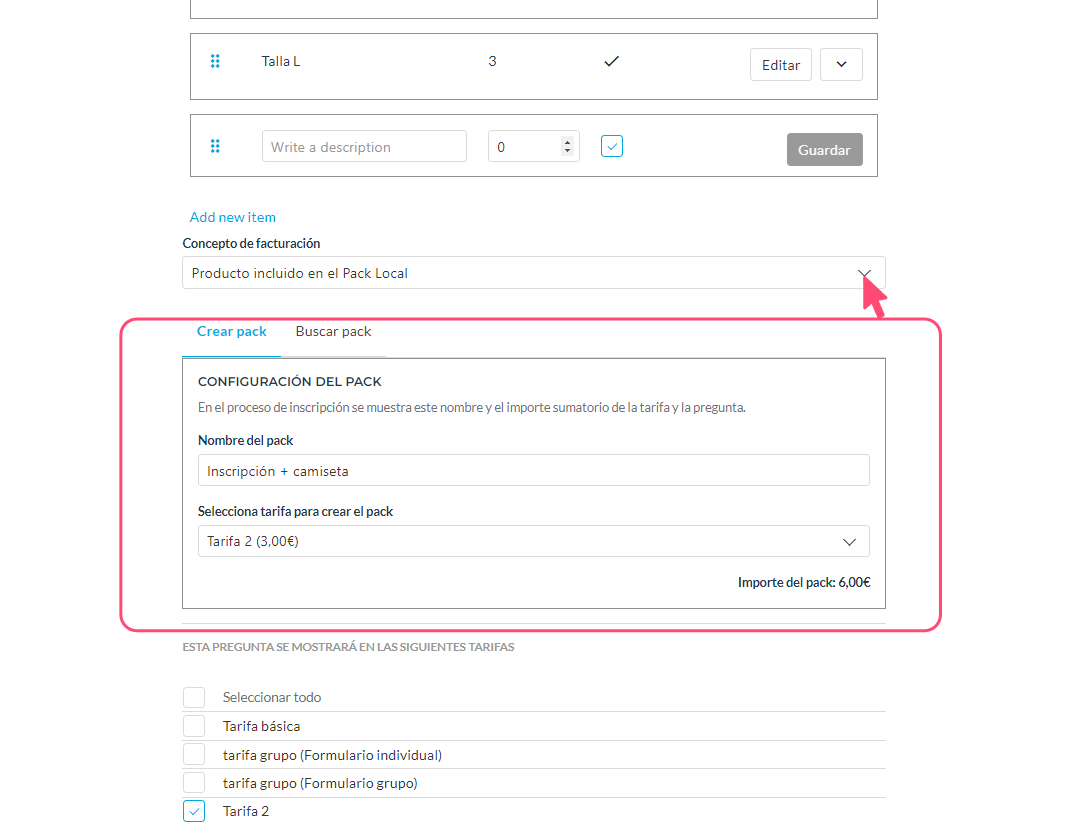Check tarifa grupo (Formulario individual) checkbox

click(194, 755)
